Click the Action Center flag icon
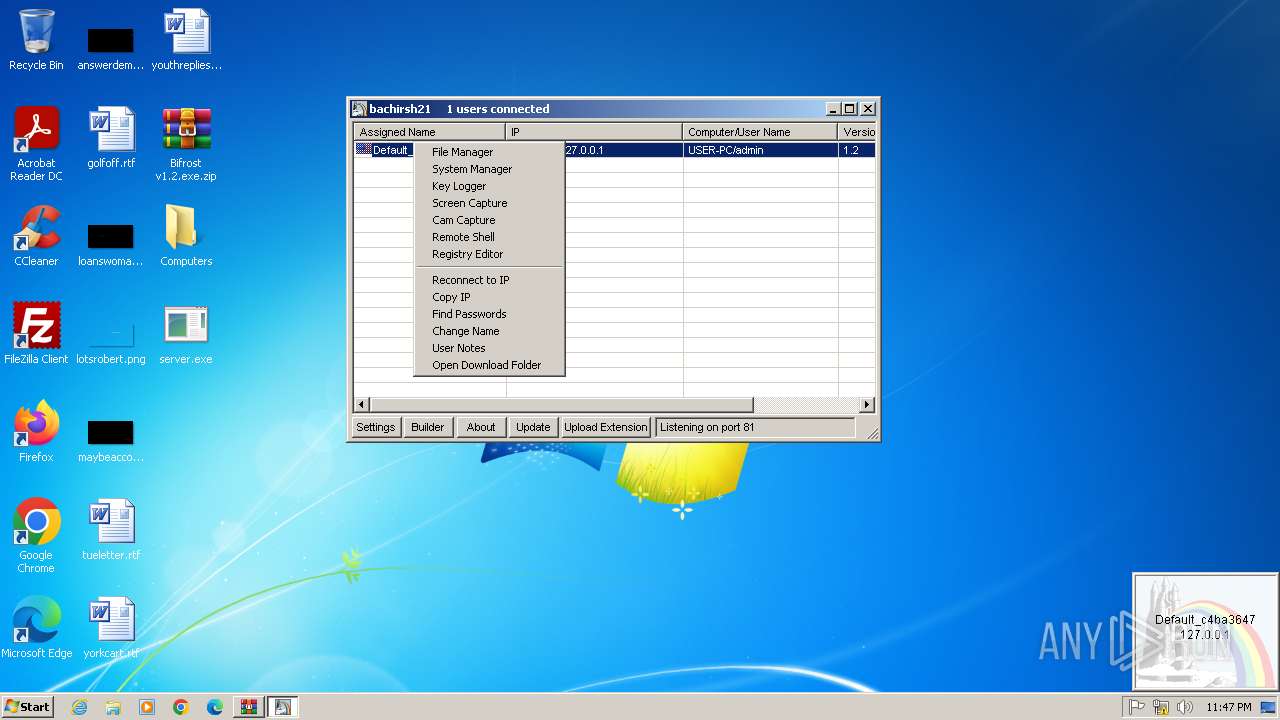 point(1137,707)
